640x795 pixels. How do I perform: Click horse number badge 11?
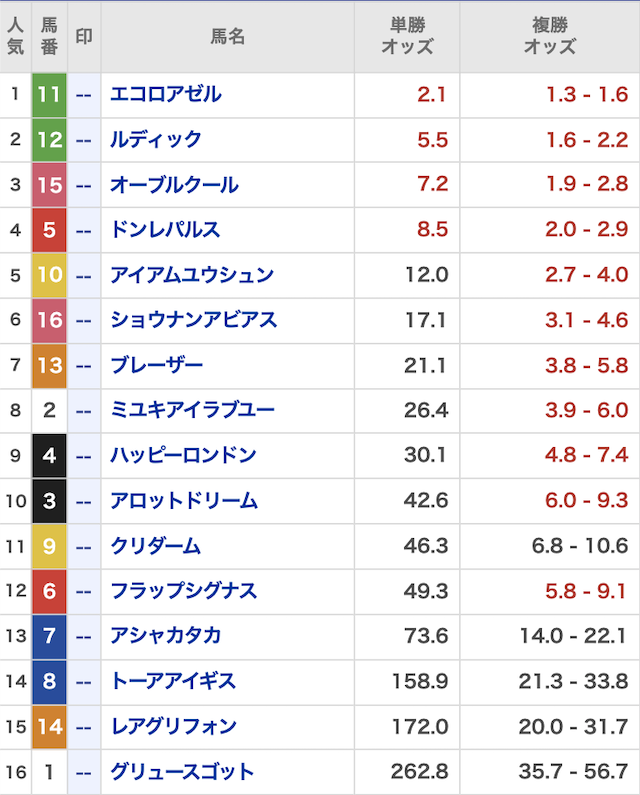[x=49, y=95]
